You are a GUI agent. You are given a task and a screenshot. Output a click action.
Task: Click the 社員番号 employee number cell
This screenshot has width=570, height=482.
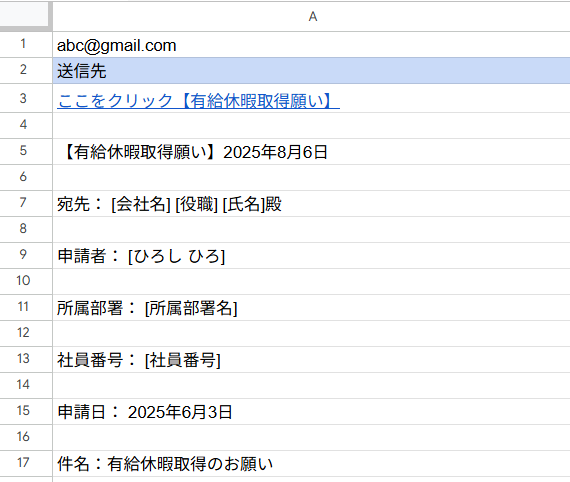coord(312,360)
